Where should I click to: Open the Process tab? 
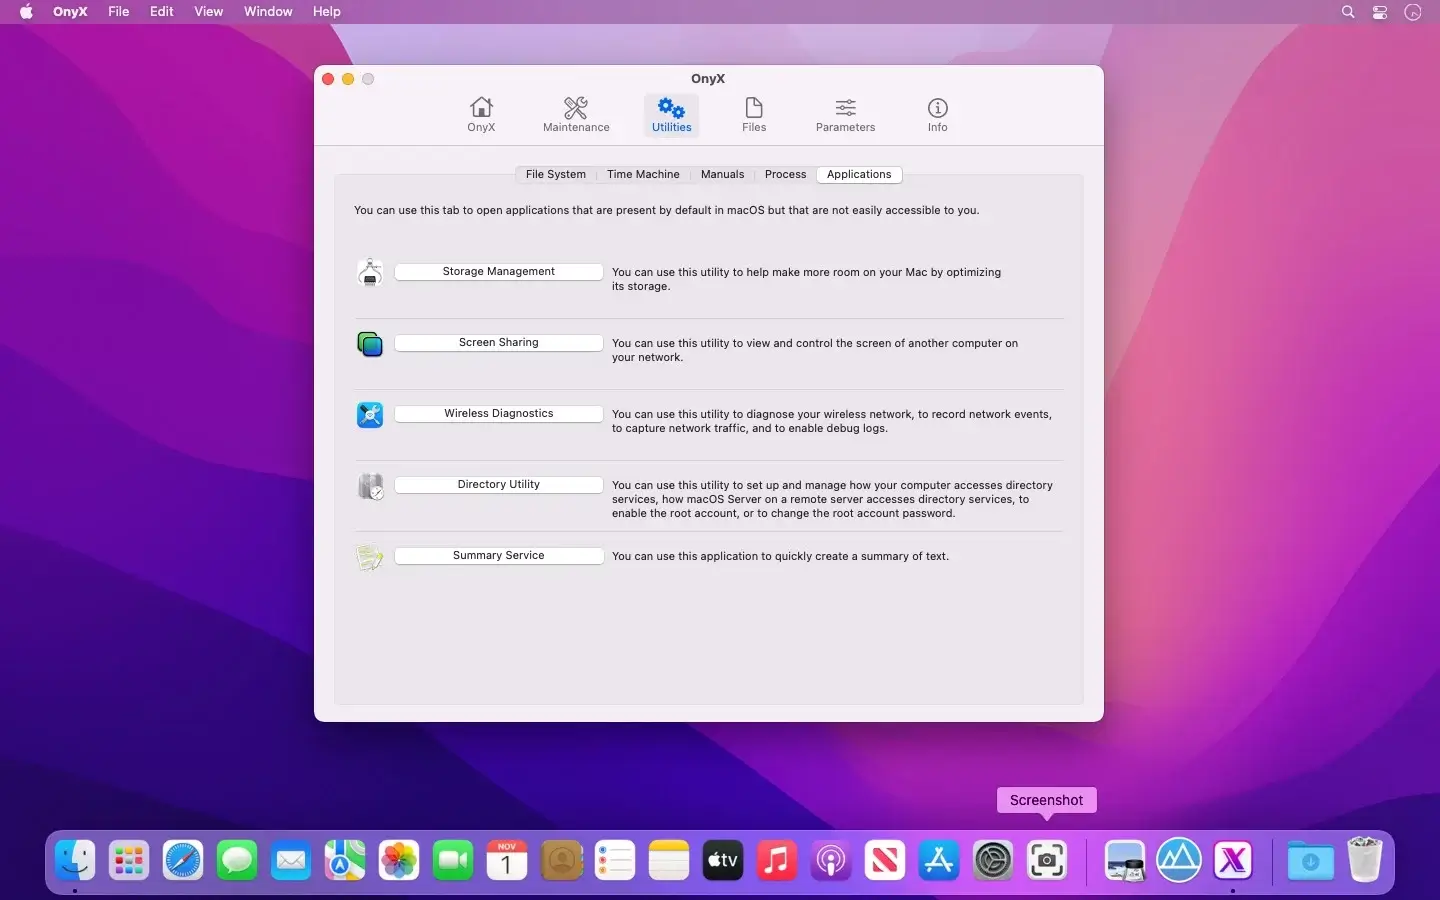785,174
